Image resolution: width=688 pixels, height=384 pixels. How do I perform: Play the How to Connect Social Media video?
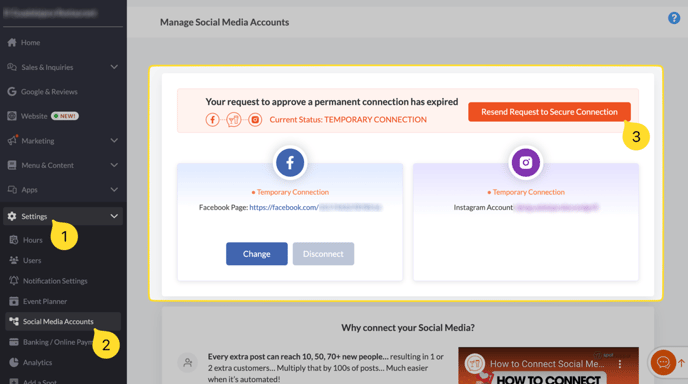pos(548,366)
